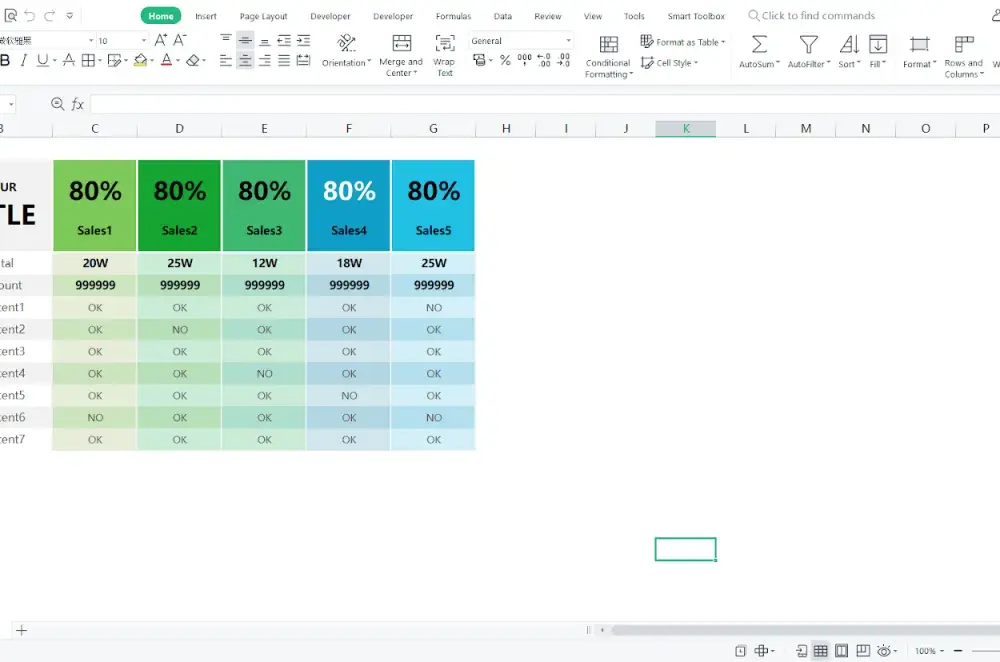Click the print preview icon
Viewport: 1000px width, 662px height.
tap(10, 15)
